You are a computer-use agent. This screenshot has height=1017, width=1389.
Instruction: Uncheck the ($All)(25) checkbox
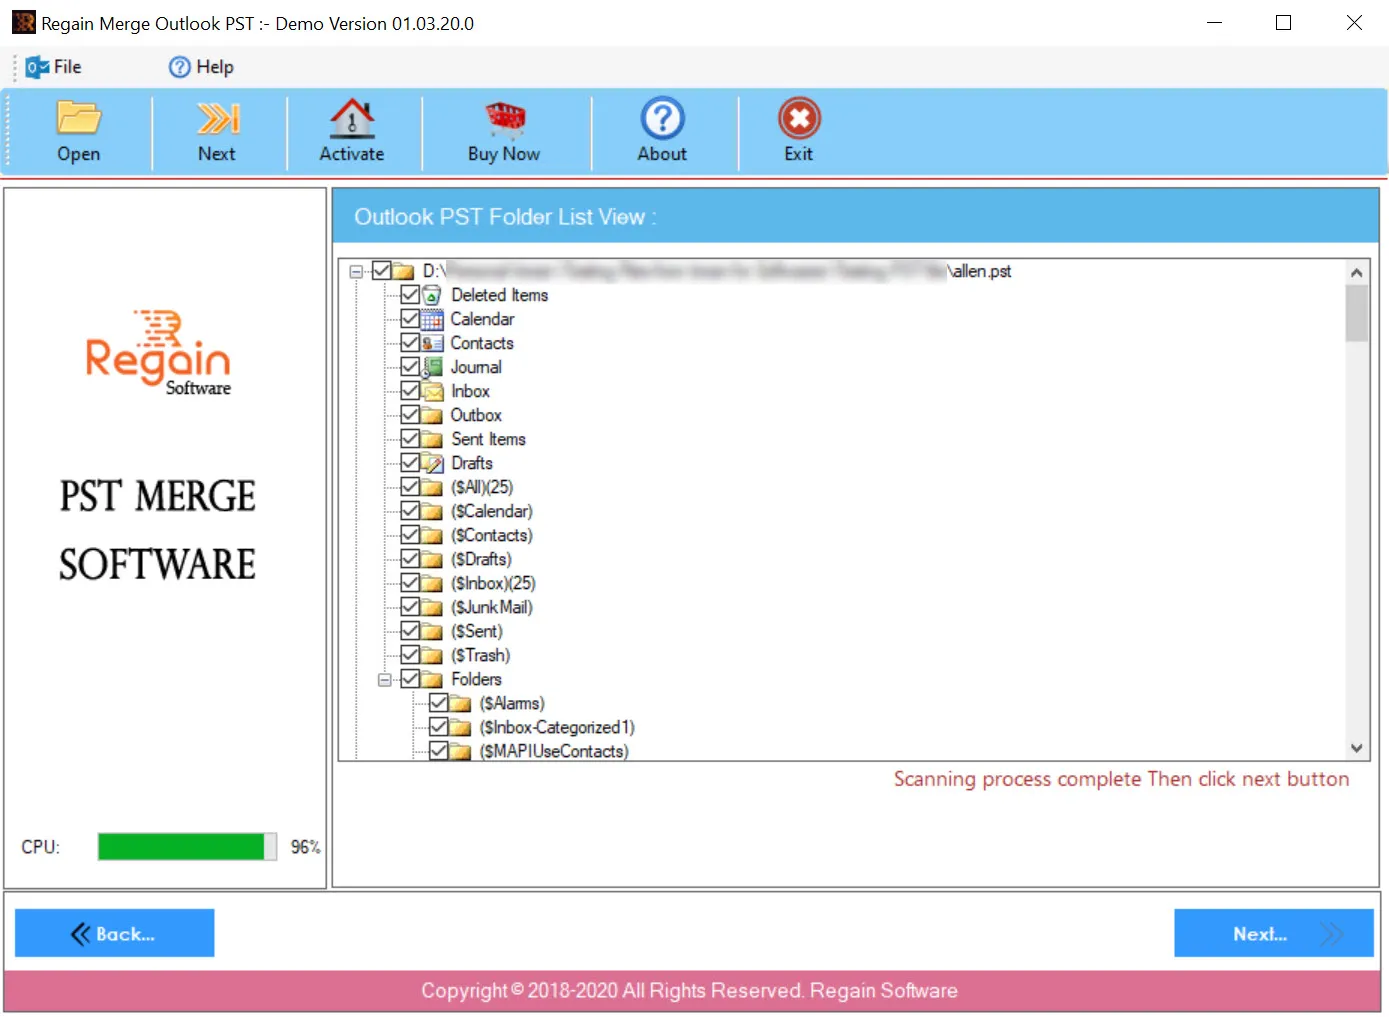(x=410, y=487)
